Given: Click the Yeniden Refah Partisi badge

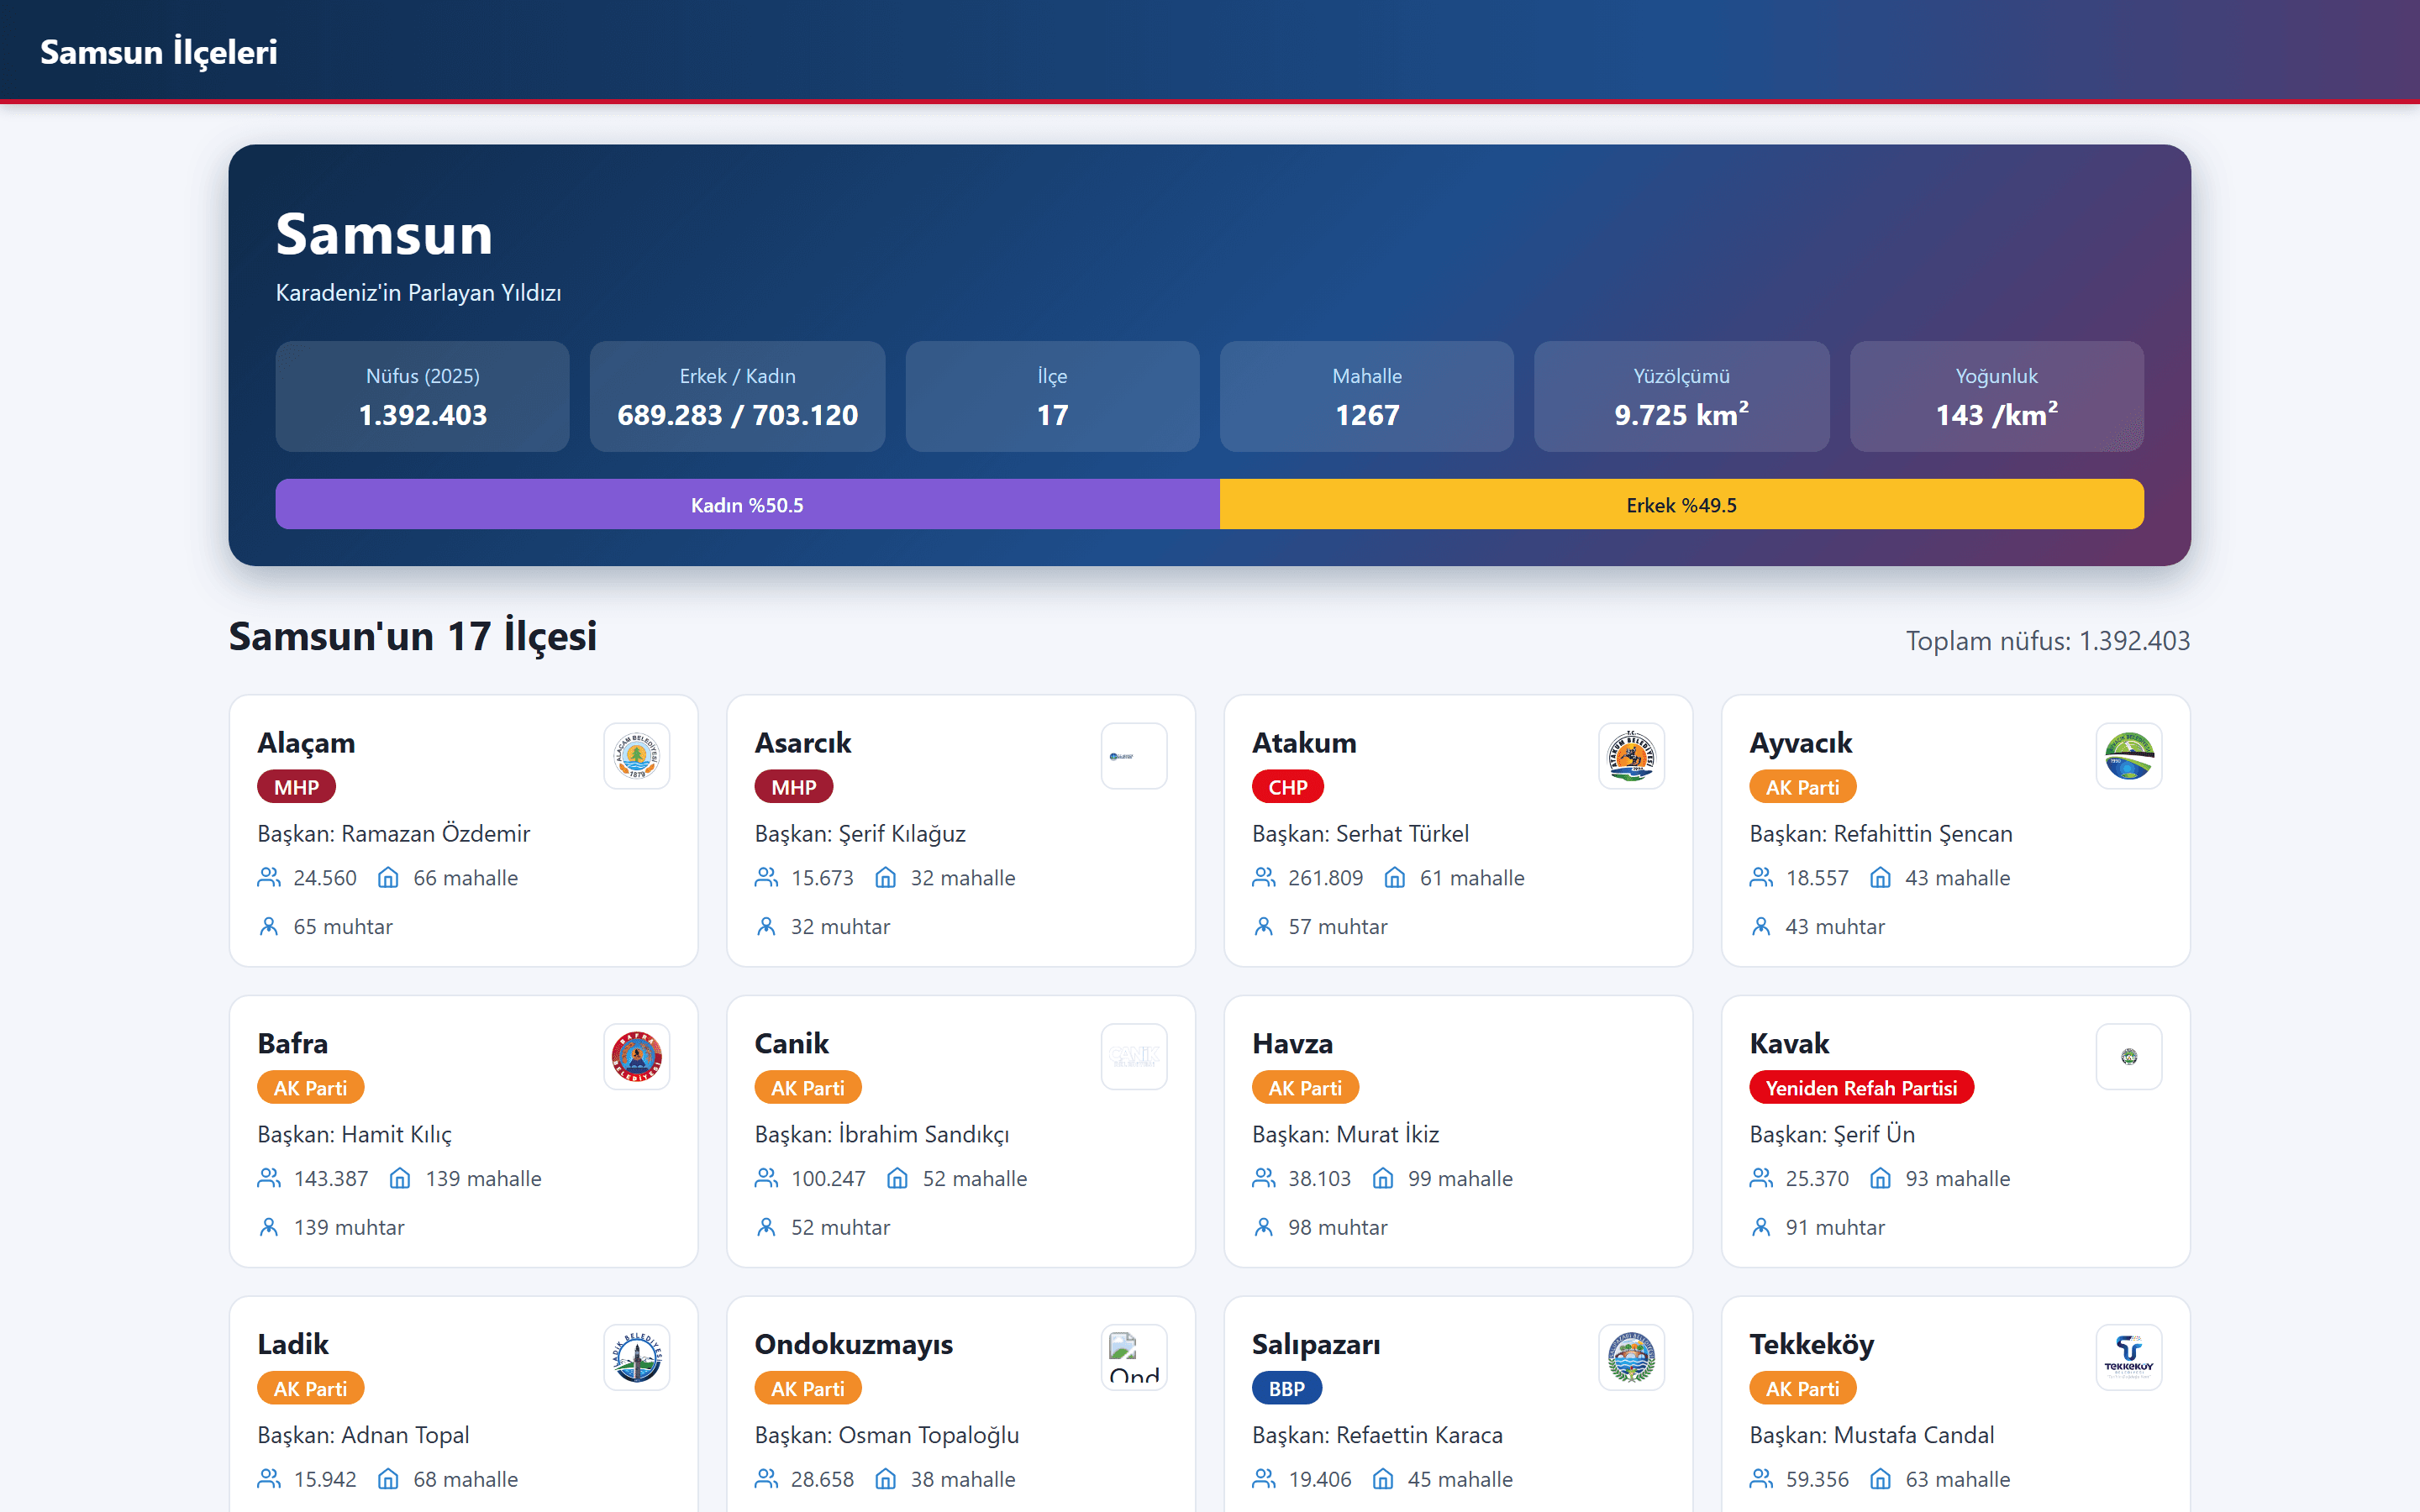Looking at the screenshot, I should pos(1861,1088).
